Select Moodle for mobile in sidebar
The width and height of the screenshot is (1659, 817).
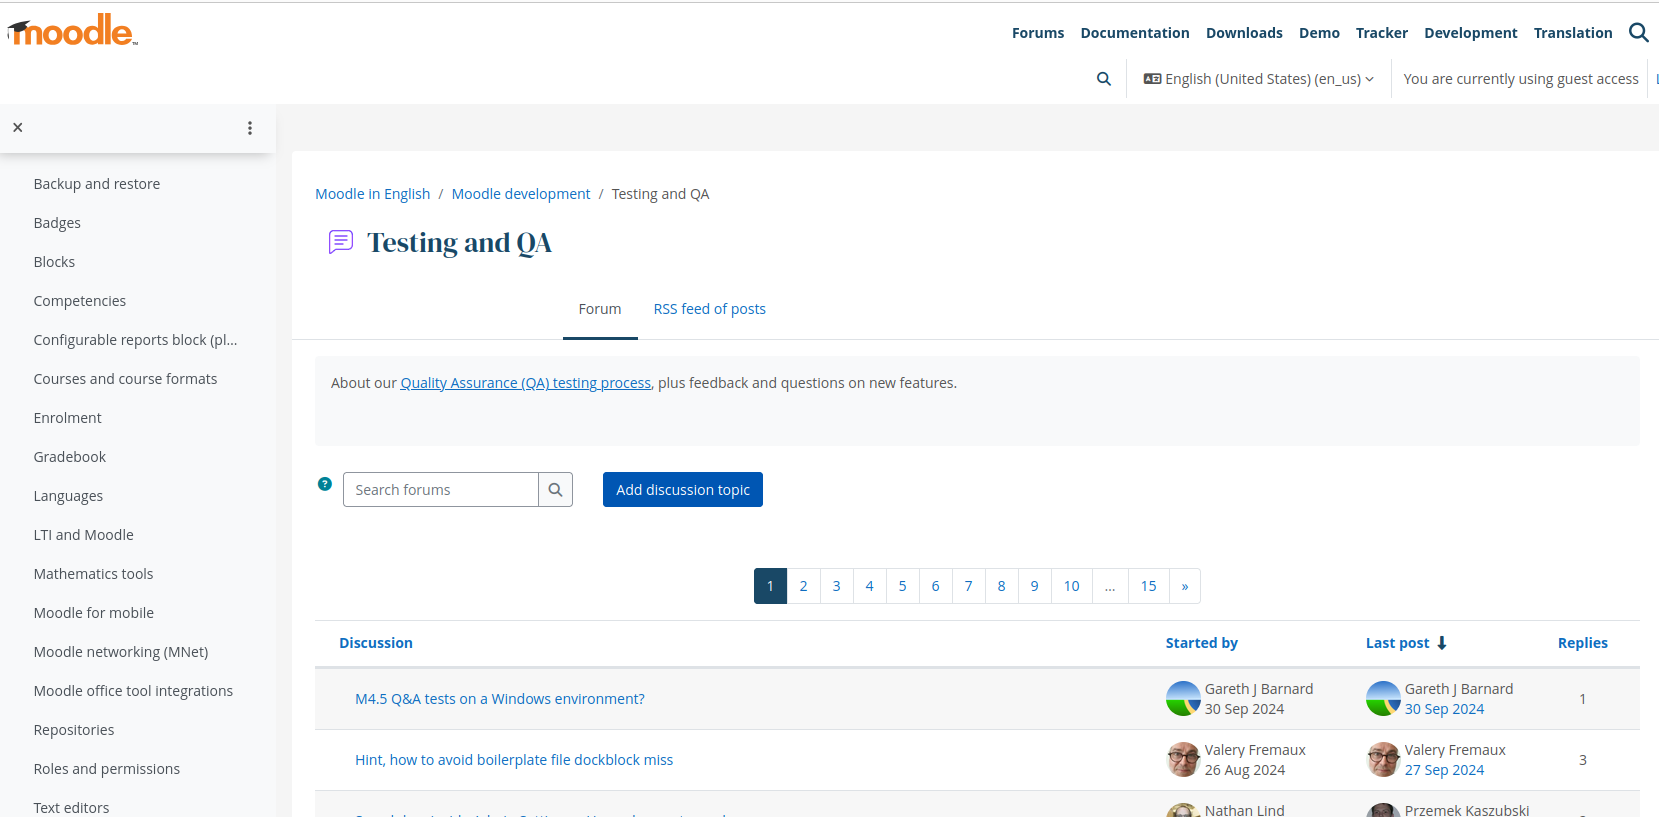coord(93,613)
